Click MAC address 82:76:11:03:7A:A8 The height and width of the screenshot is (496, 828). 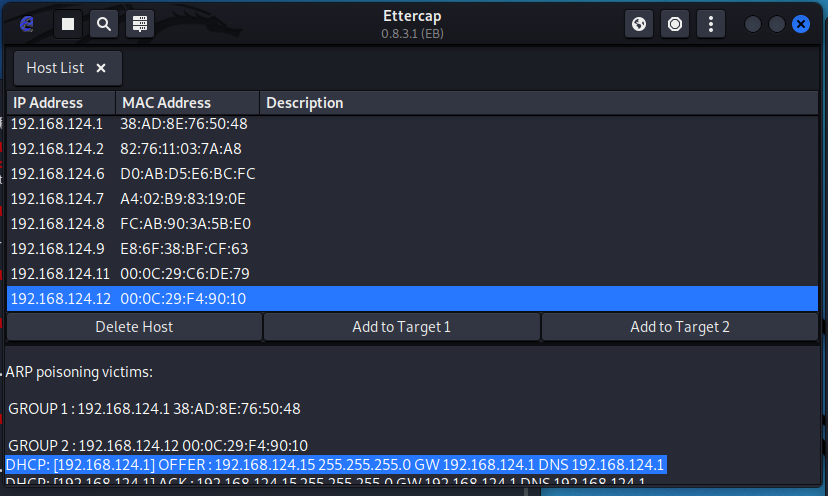[x=181, y=149]
